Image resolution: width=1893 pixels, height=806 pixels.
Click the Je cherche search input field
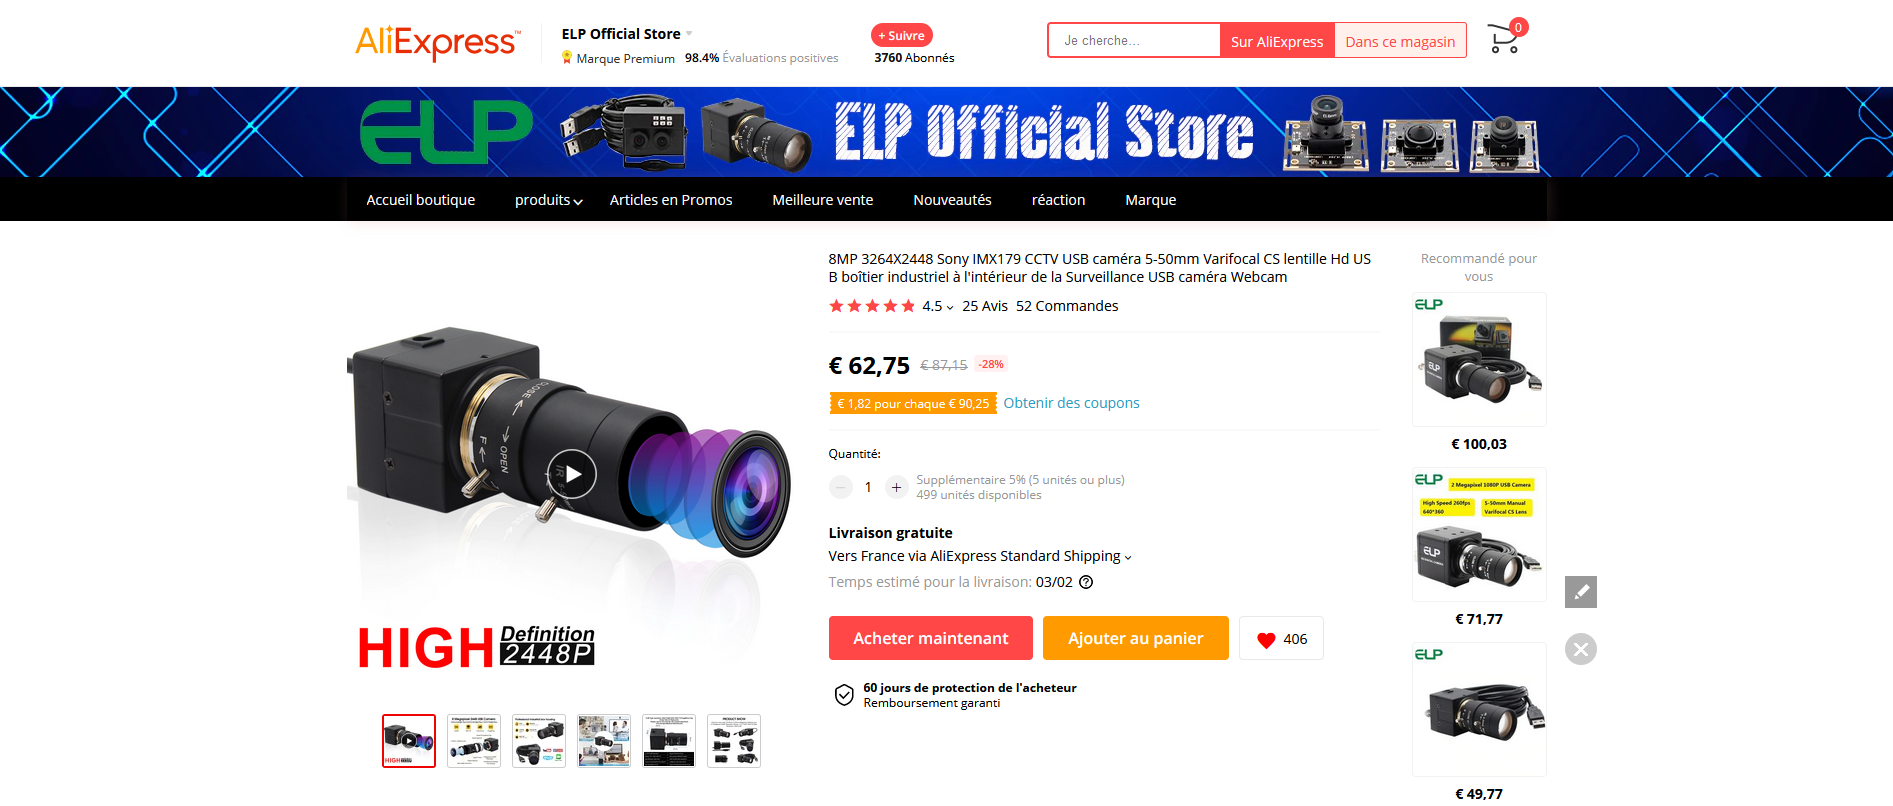(1134, 41)
